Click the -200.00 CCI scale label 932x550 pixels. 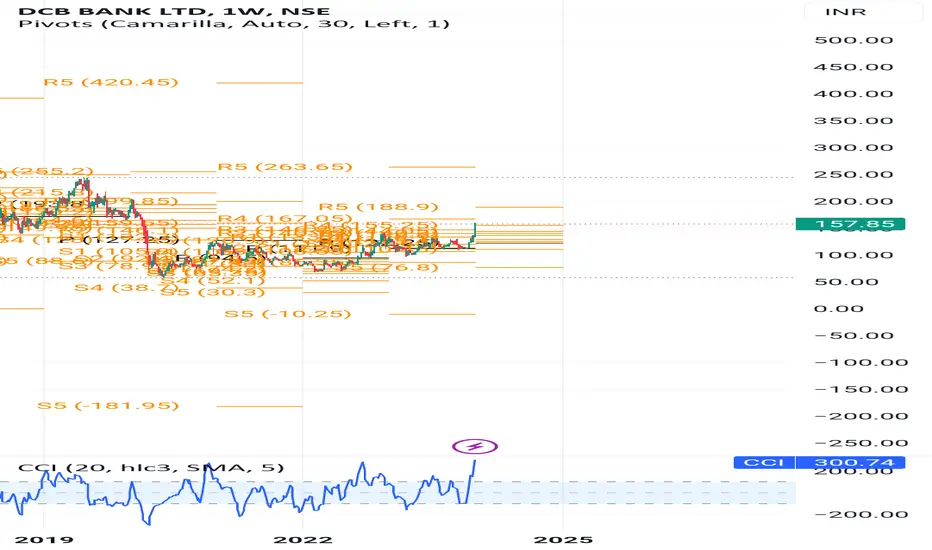pos(861,515)
